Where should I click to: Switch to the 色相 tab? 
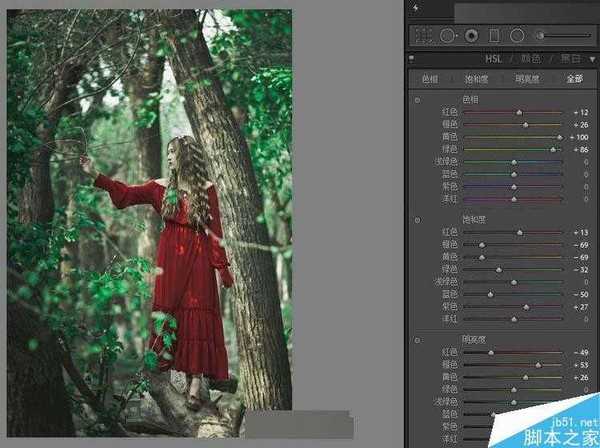tap(430, 79)
